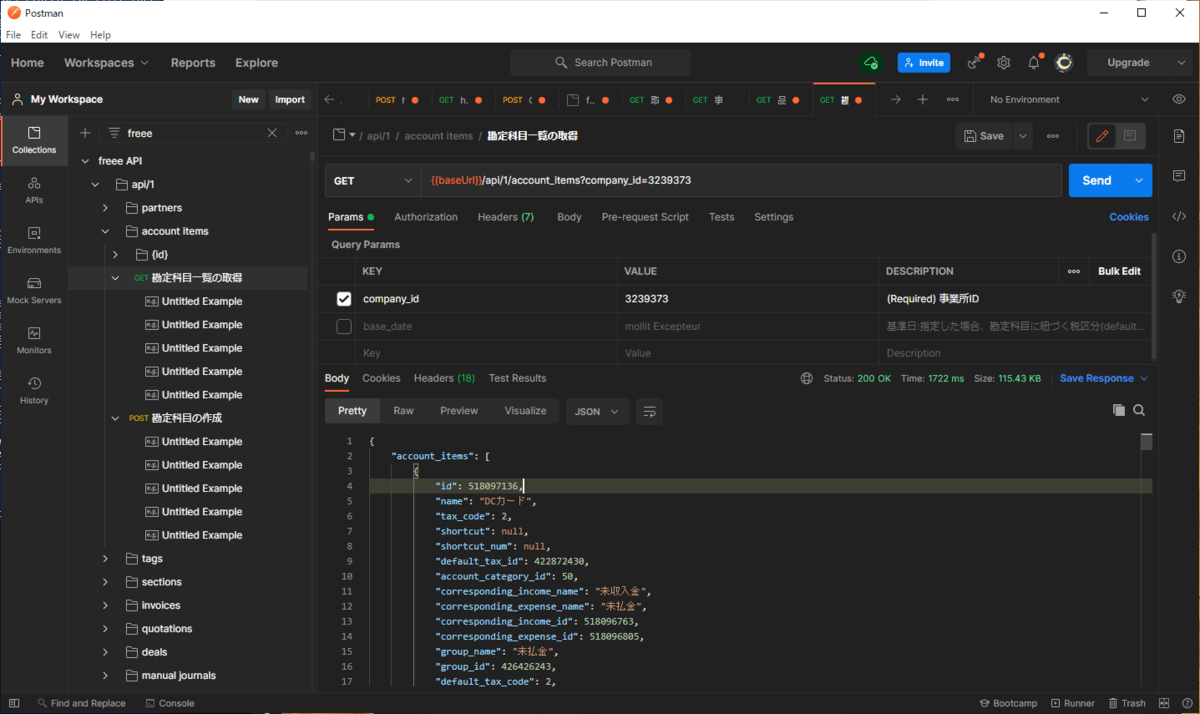1200x714 pixels.
Task: Expand the partners folder
Action: coord(106,208)
